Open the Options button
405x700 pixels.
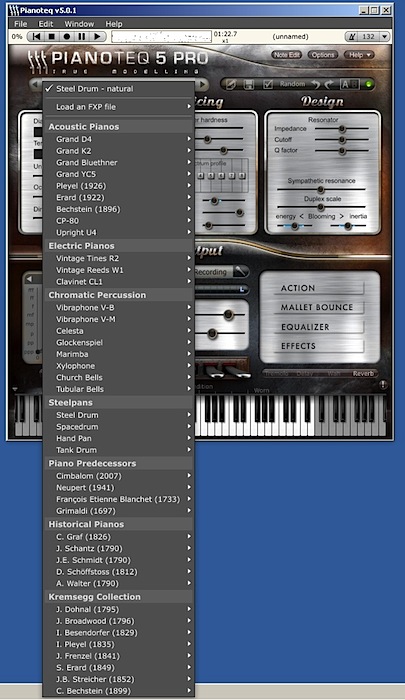click(323, 55)
